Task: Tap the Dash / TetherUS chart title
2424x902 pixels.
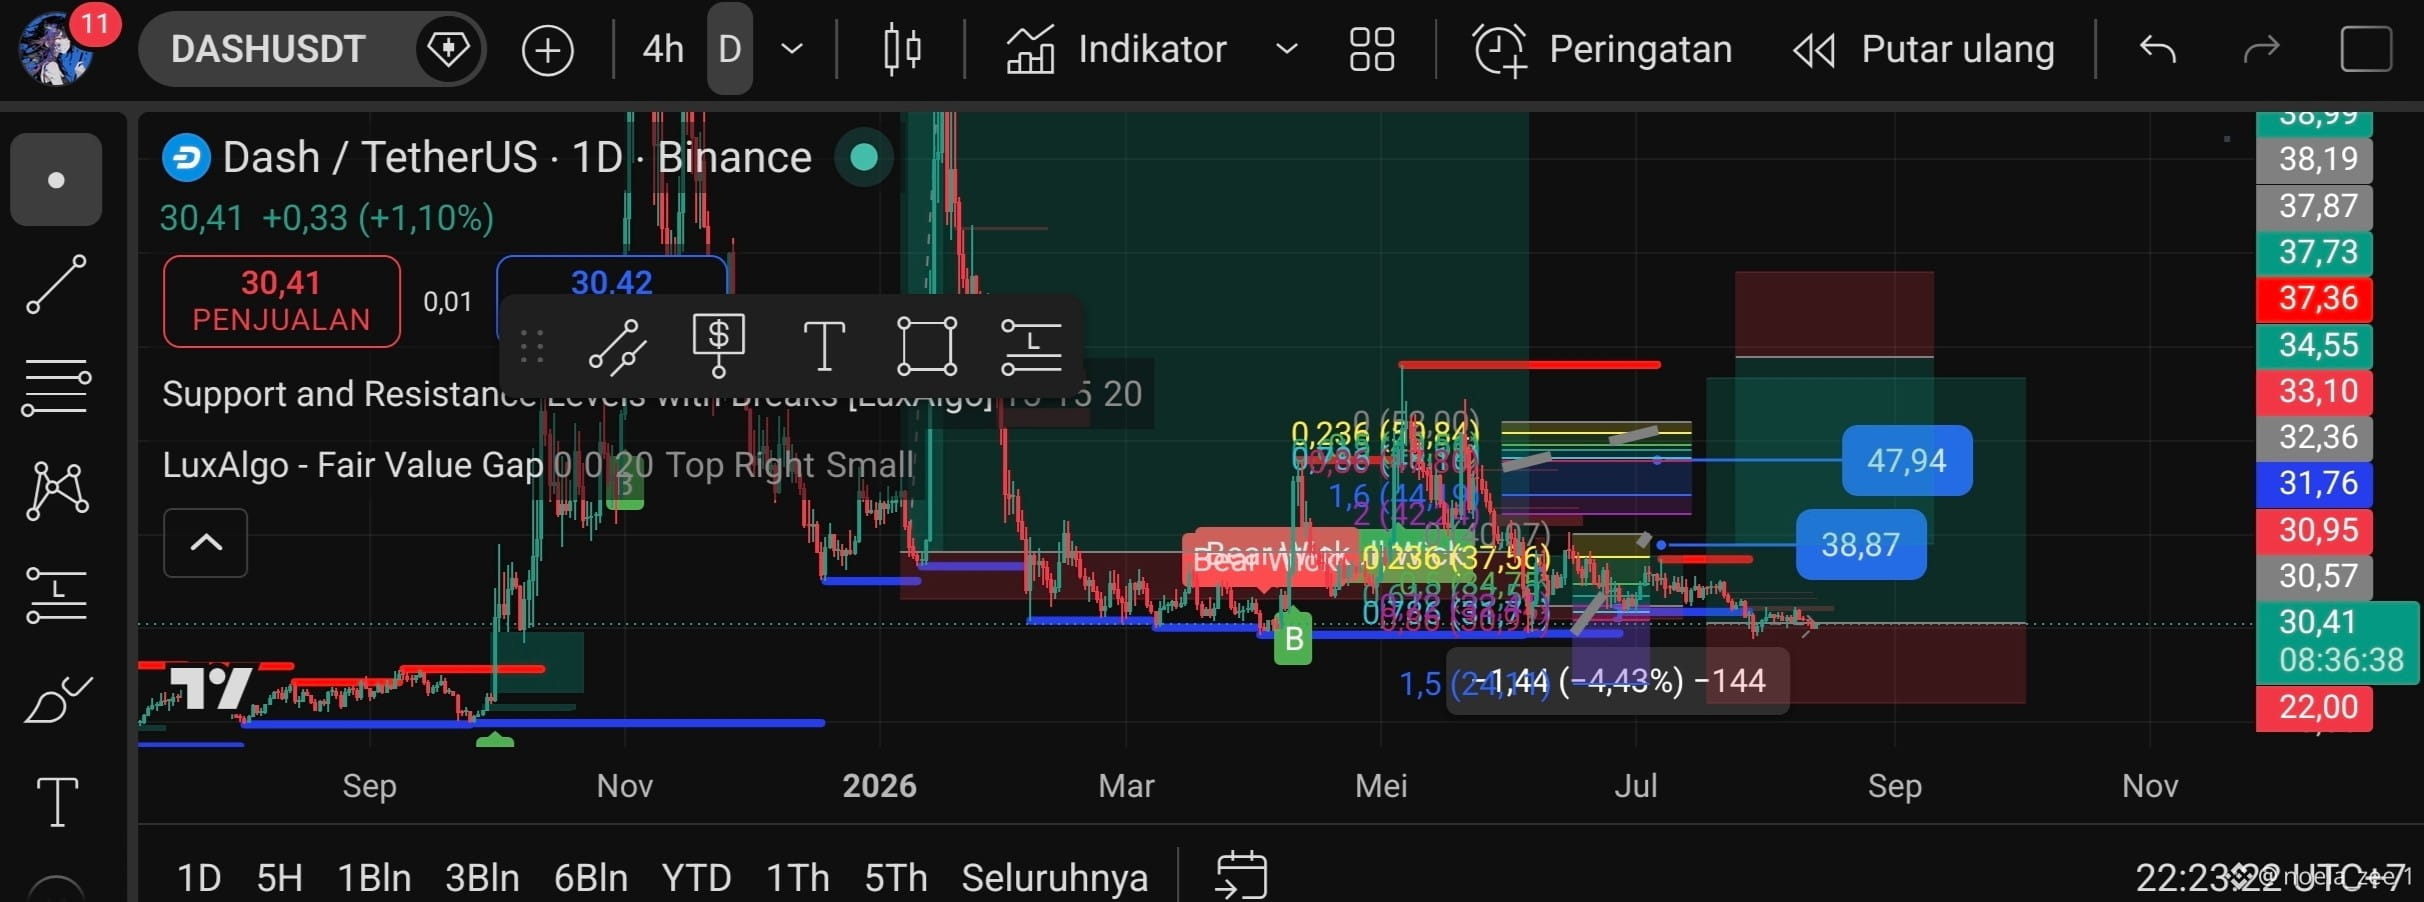Action: coord(516,157)
